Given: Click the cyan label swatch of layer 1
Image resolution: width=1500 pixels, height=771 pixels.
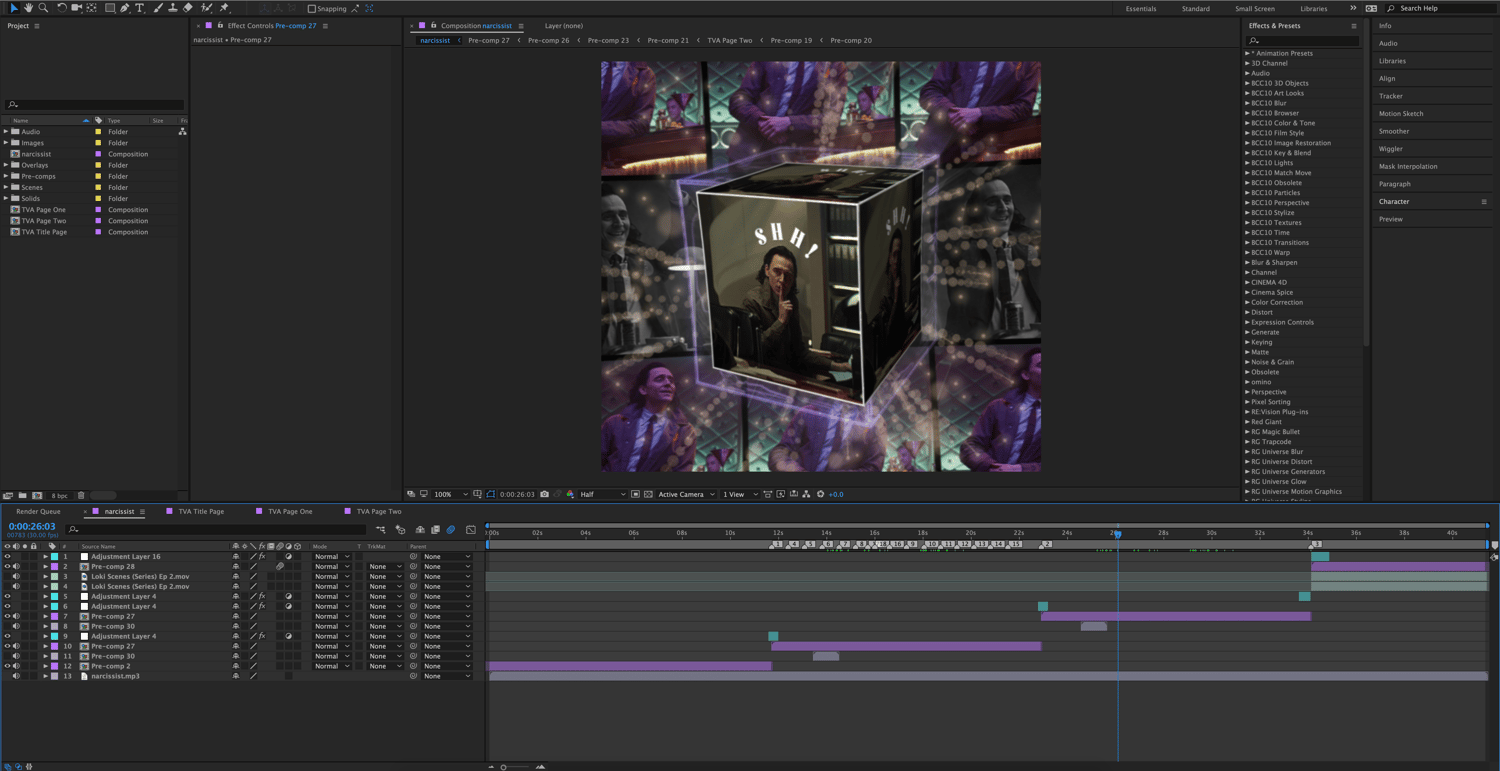Looking at the screenshot, I should coord(54,556).
